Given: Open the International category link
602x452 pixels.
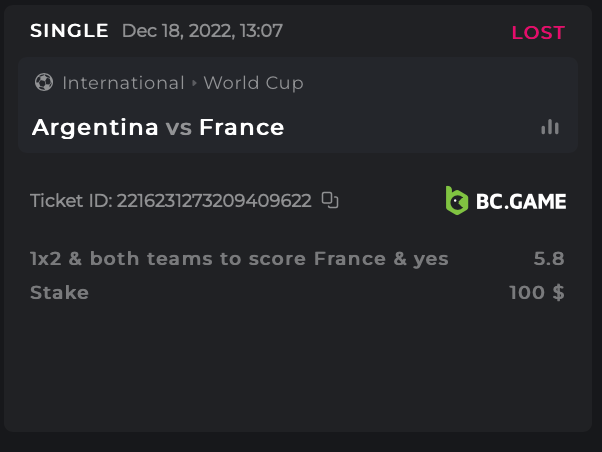Looking at the screenshot, I should click(123, 83).
